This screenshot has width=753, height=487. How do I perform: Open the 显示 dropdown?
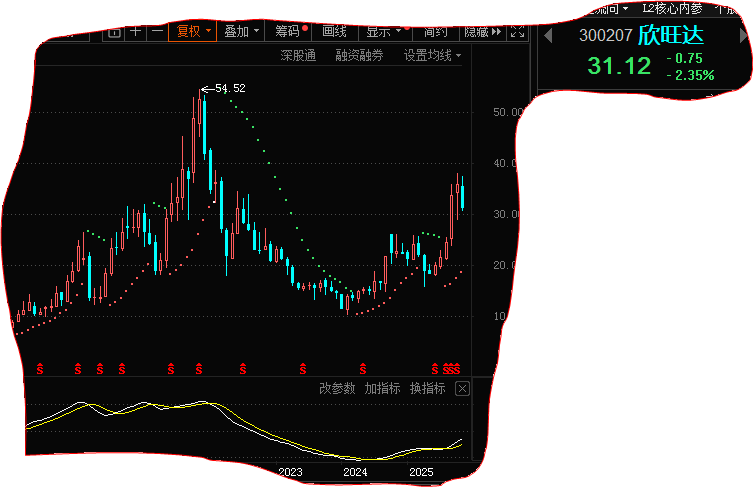click(x=384, y=32)
